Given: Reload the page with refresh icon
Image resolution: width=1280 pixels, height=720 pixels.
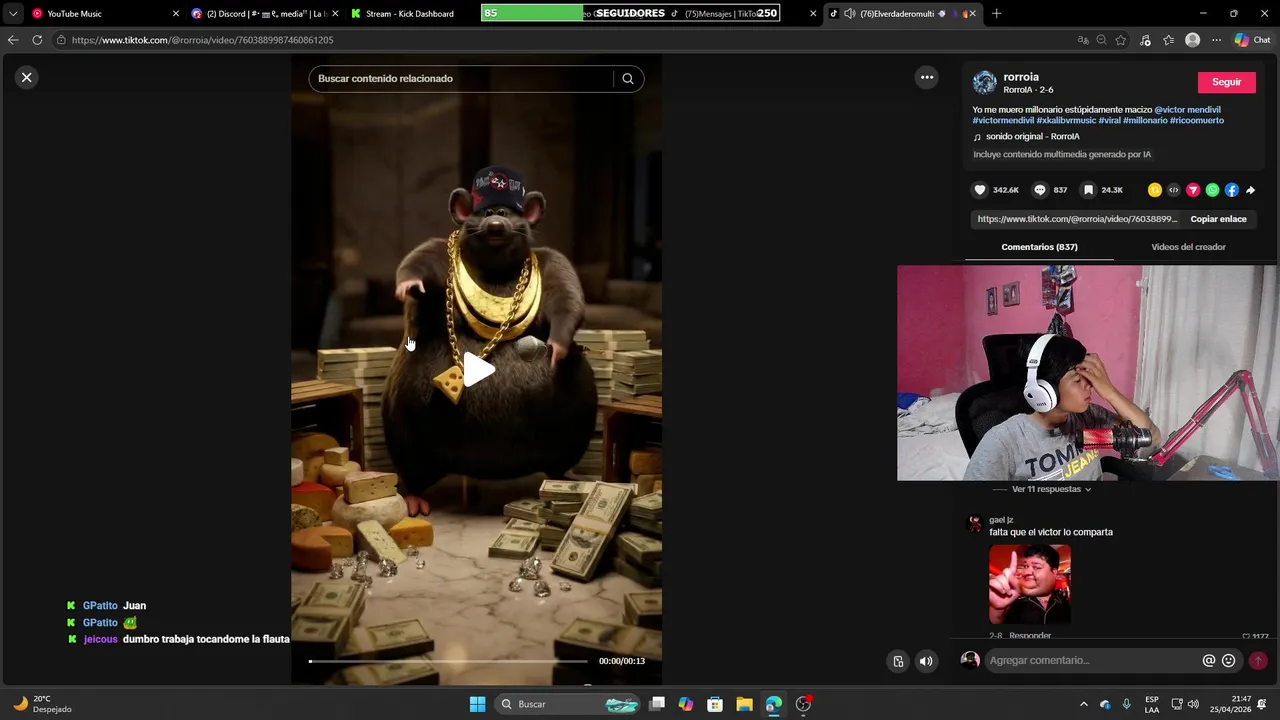Looking at the screenshot, I should coord(37,40).
